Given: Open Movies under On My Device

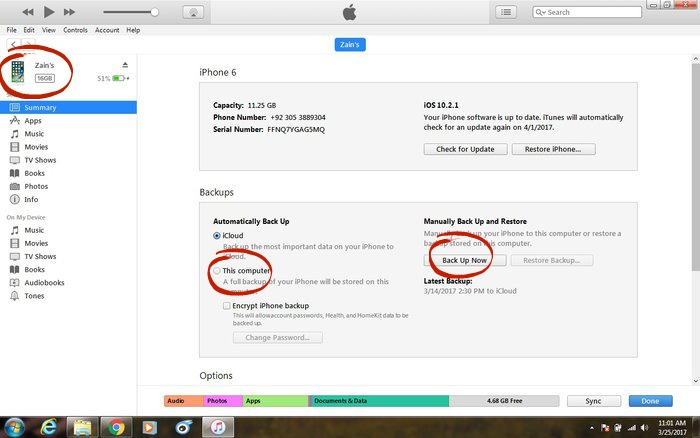Looking at the screenshot, I should point(36,243).
